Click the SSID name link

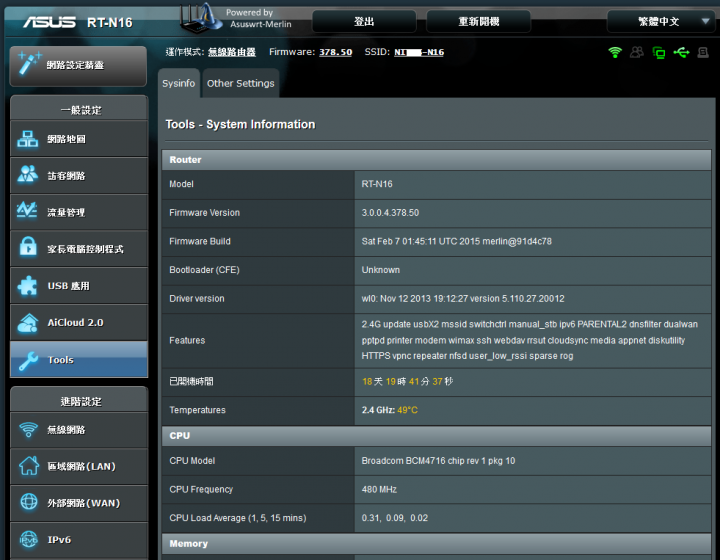coord(419,52)
